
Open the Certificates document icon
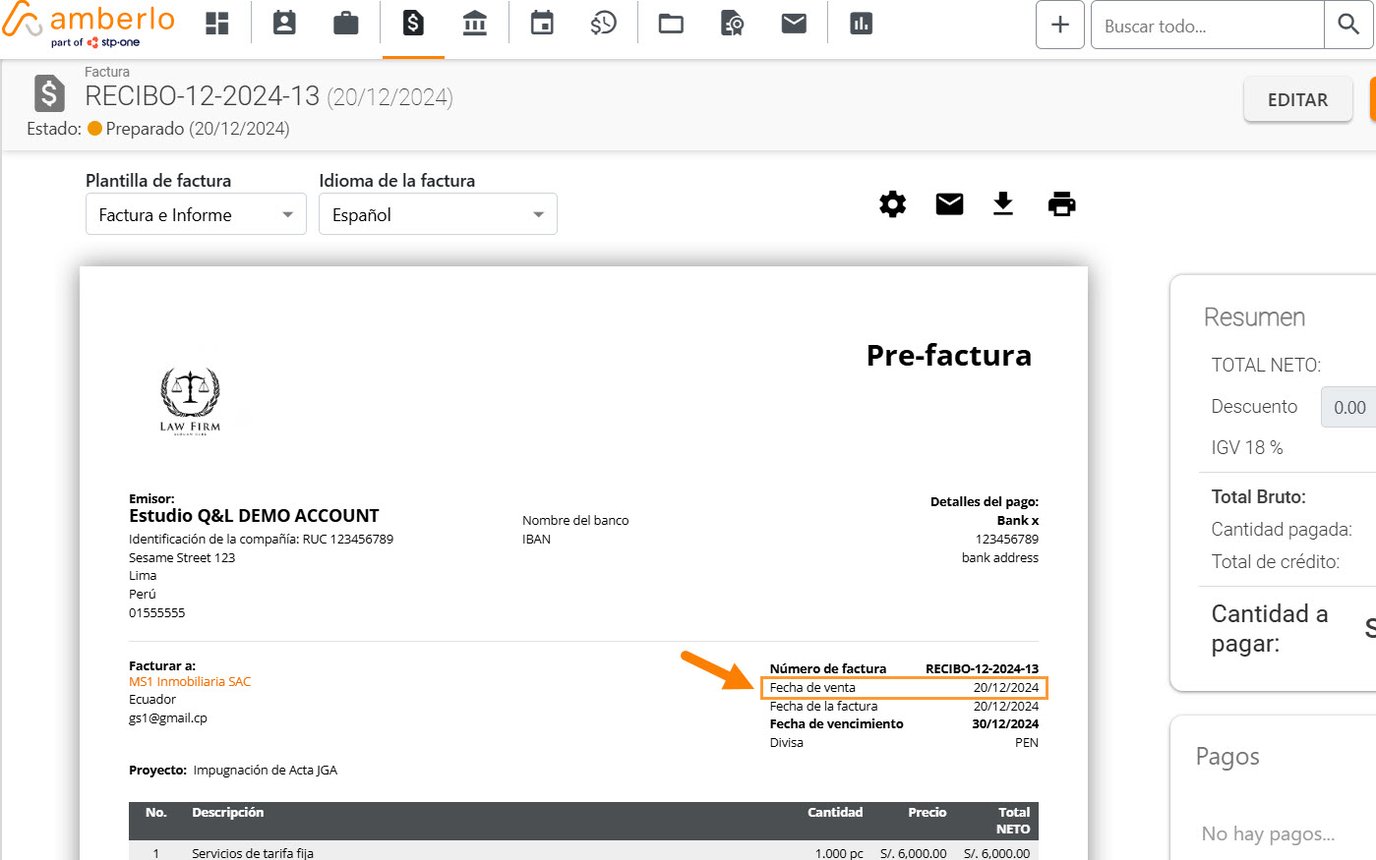pyautogui.click(x=731, y=22)
